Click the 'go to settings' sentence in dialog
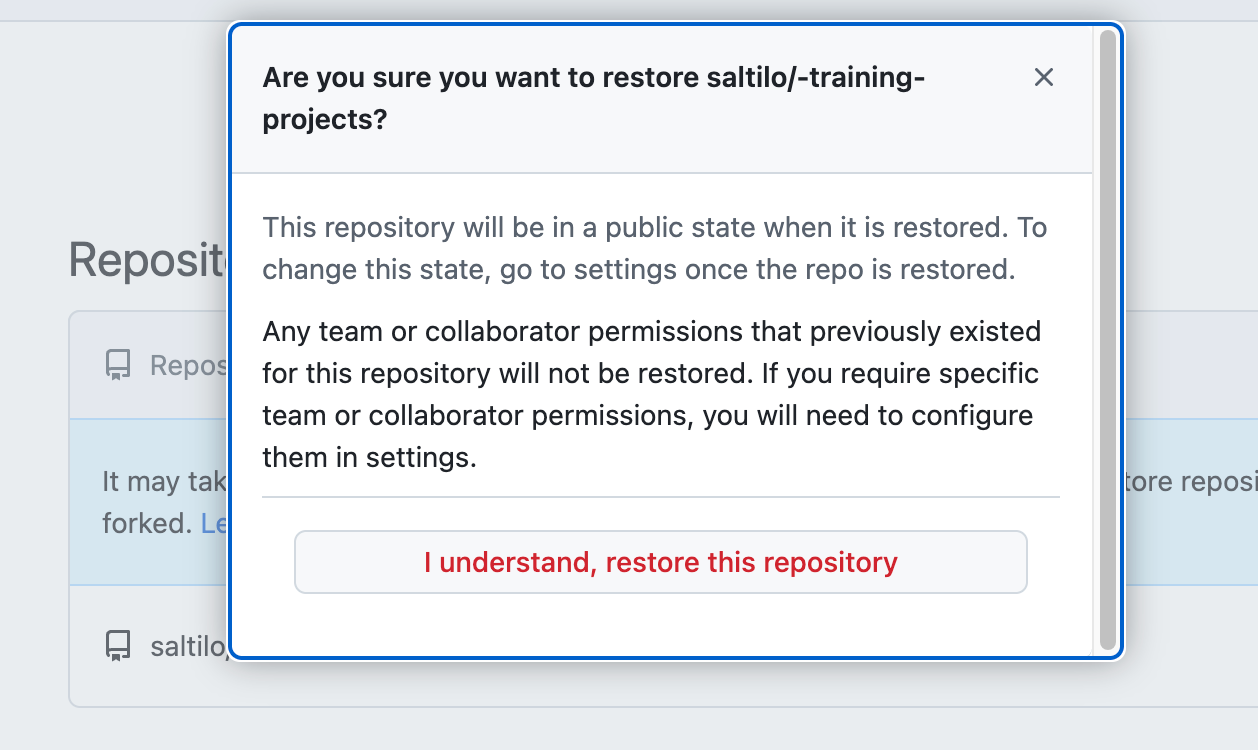 pyautogui.click(x=639, y=270)
